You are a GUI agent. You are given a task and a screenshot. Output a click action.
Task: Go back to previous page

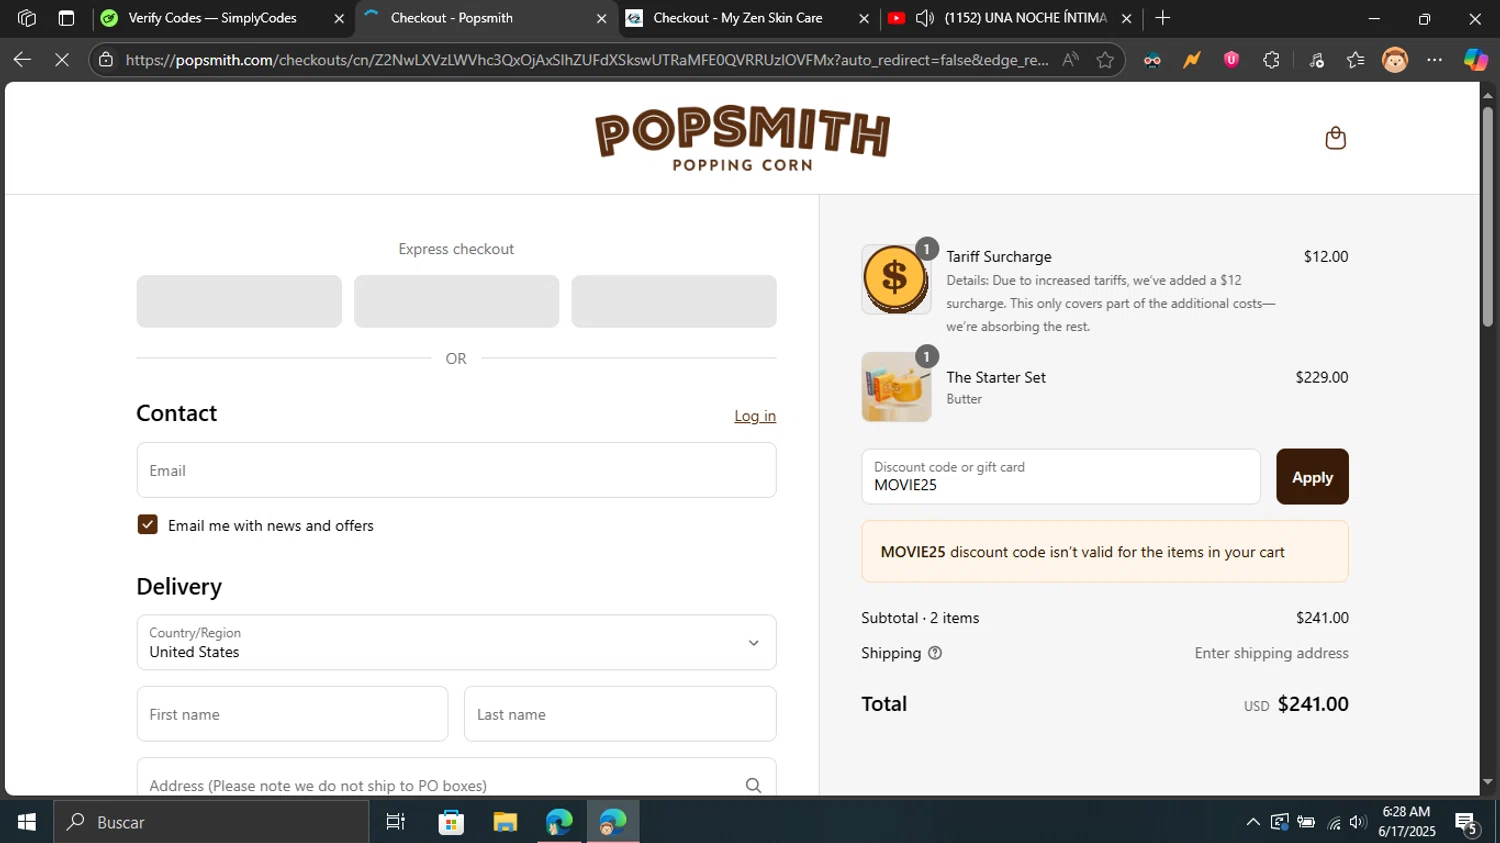pyautogui.click(x=22, y=60)
